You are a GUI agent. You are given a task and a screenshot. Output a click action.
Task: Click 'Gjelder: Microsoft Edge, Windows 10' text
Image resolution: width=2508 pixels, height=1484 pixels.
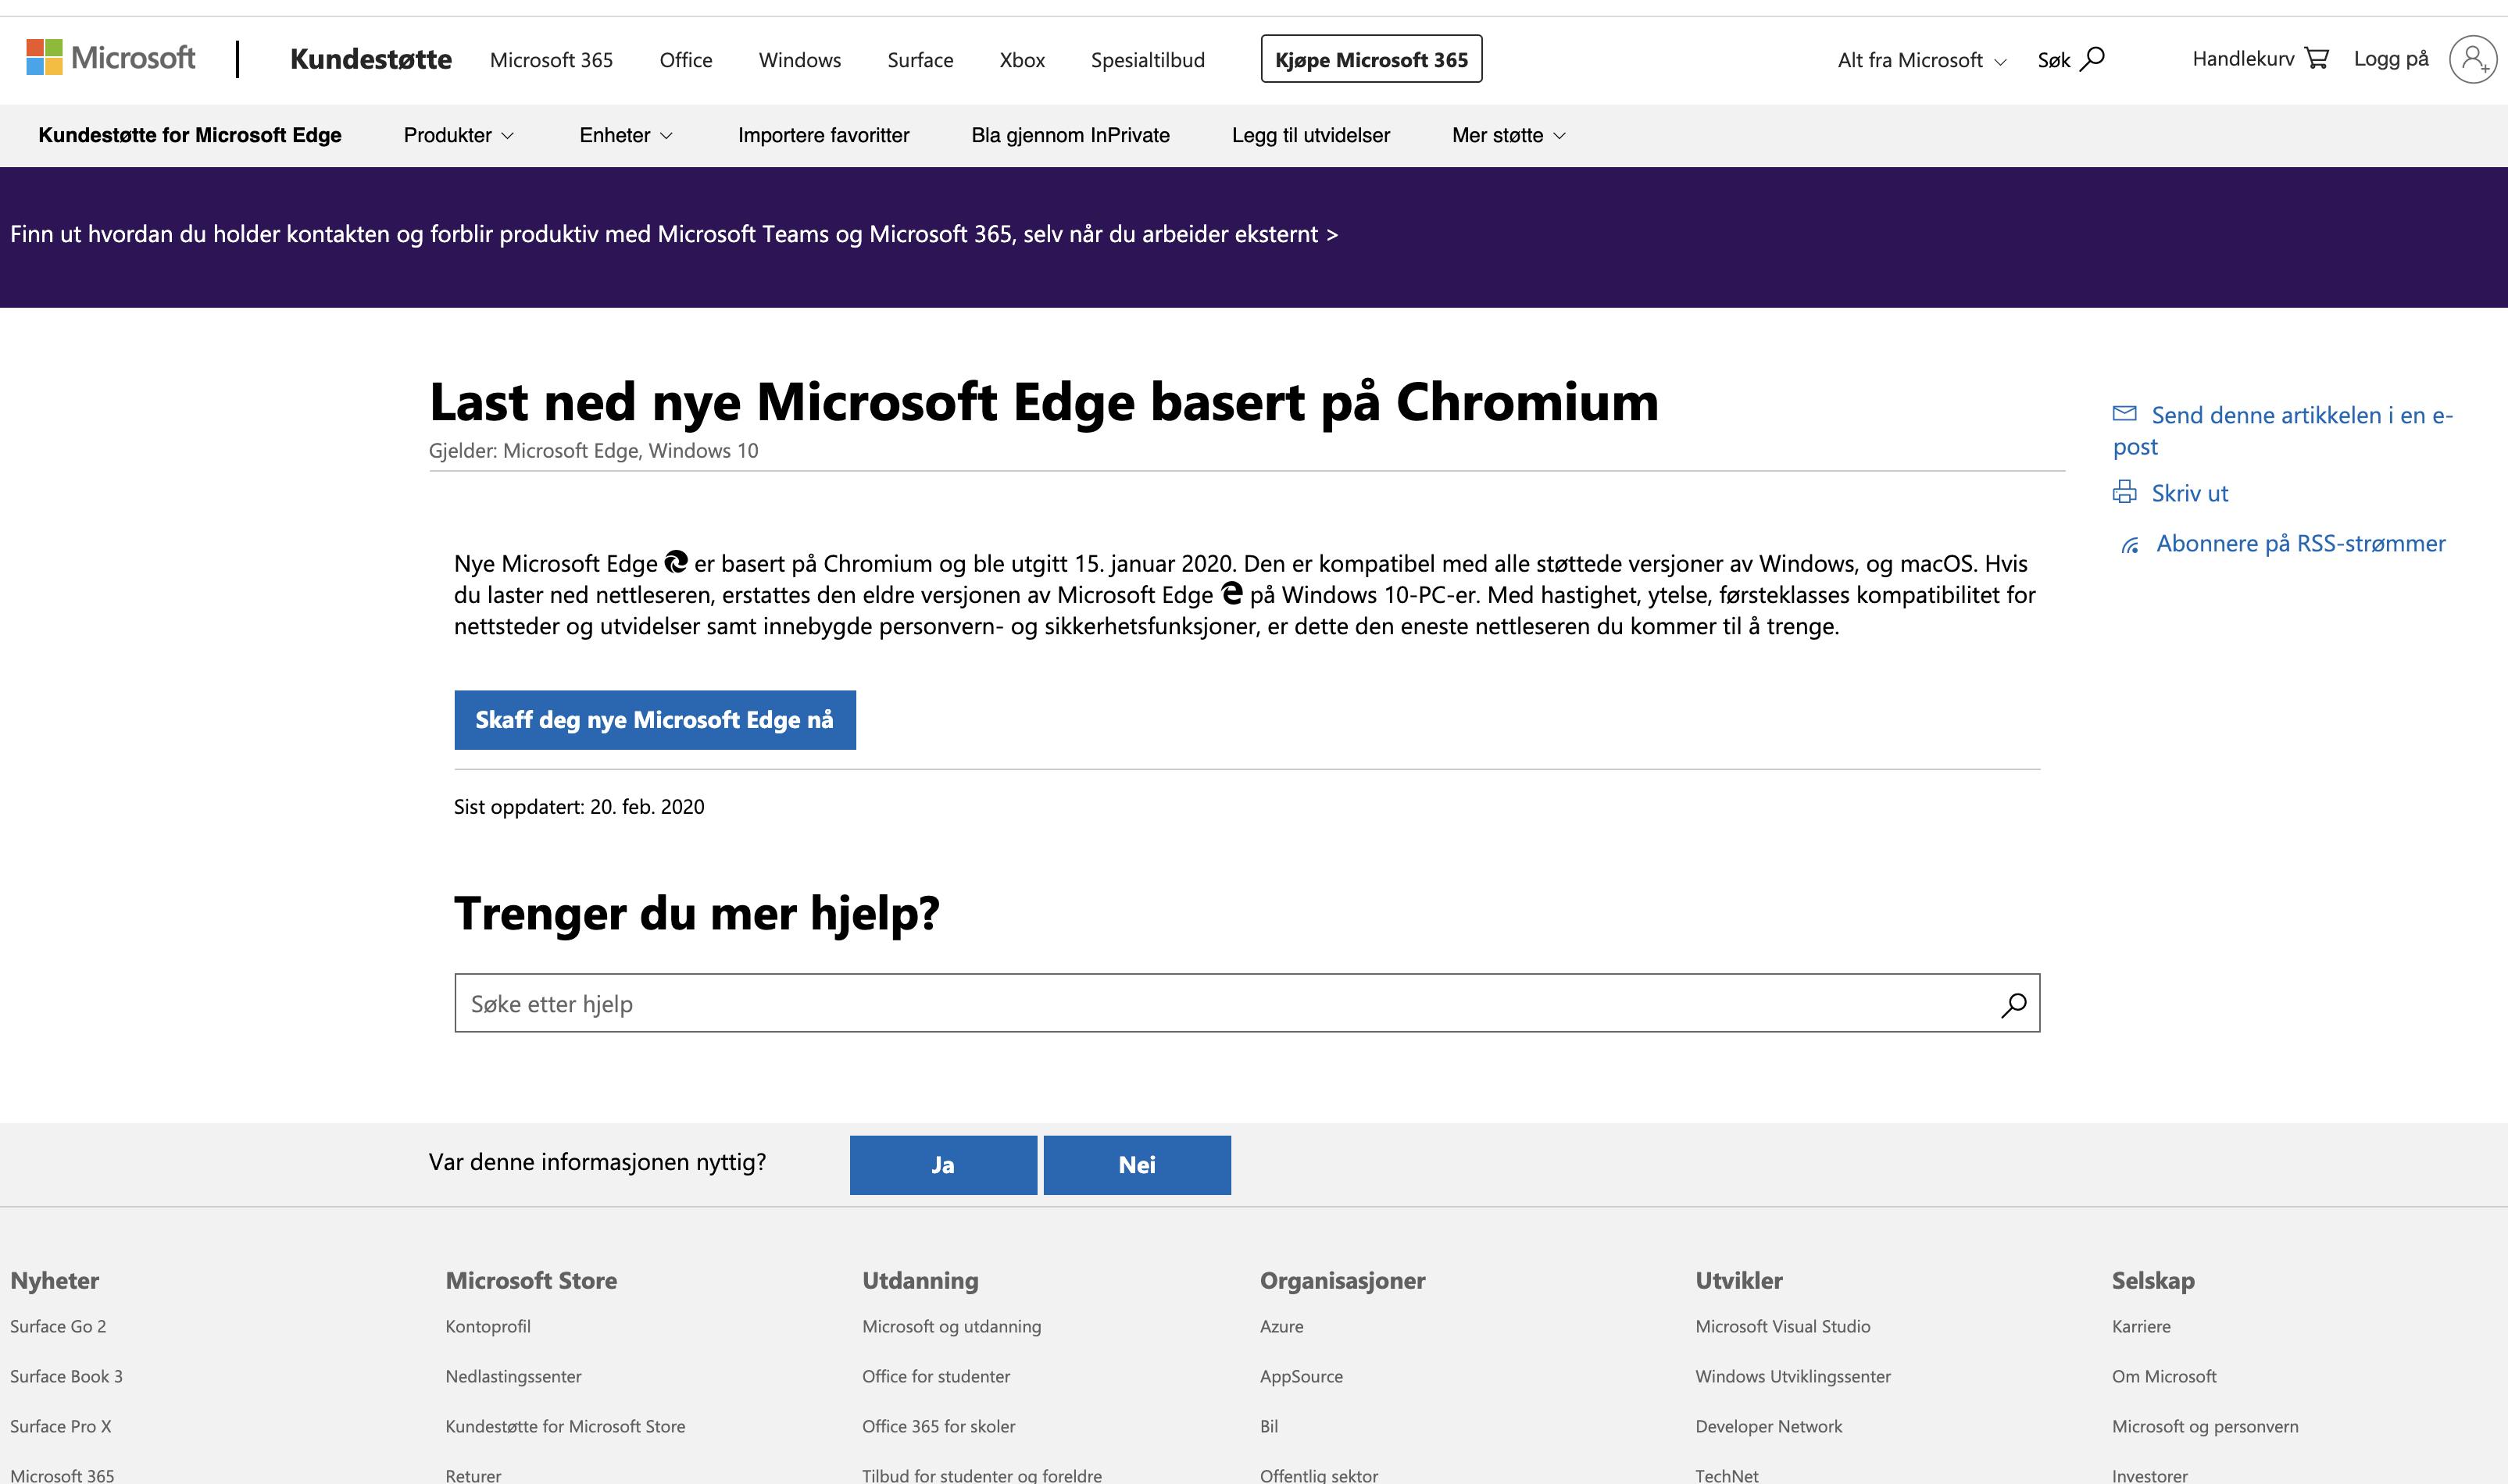point(593,451)
